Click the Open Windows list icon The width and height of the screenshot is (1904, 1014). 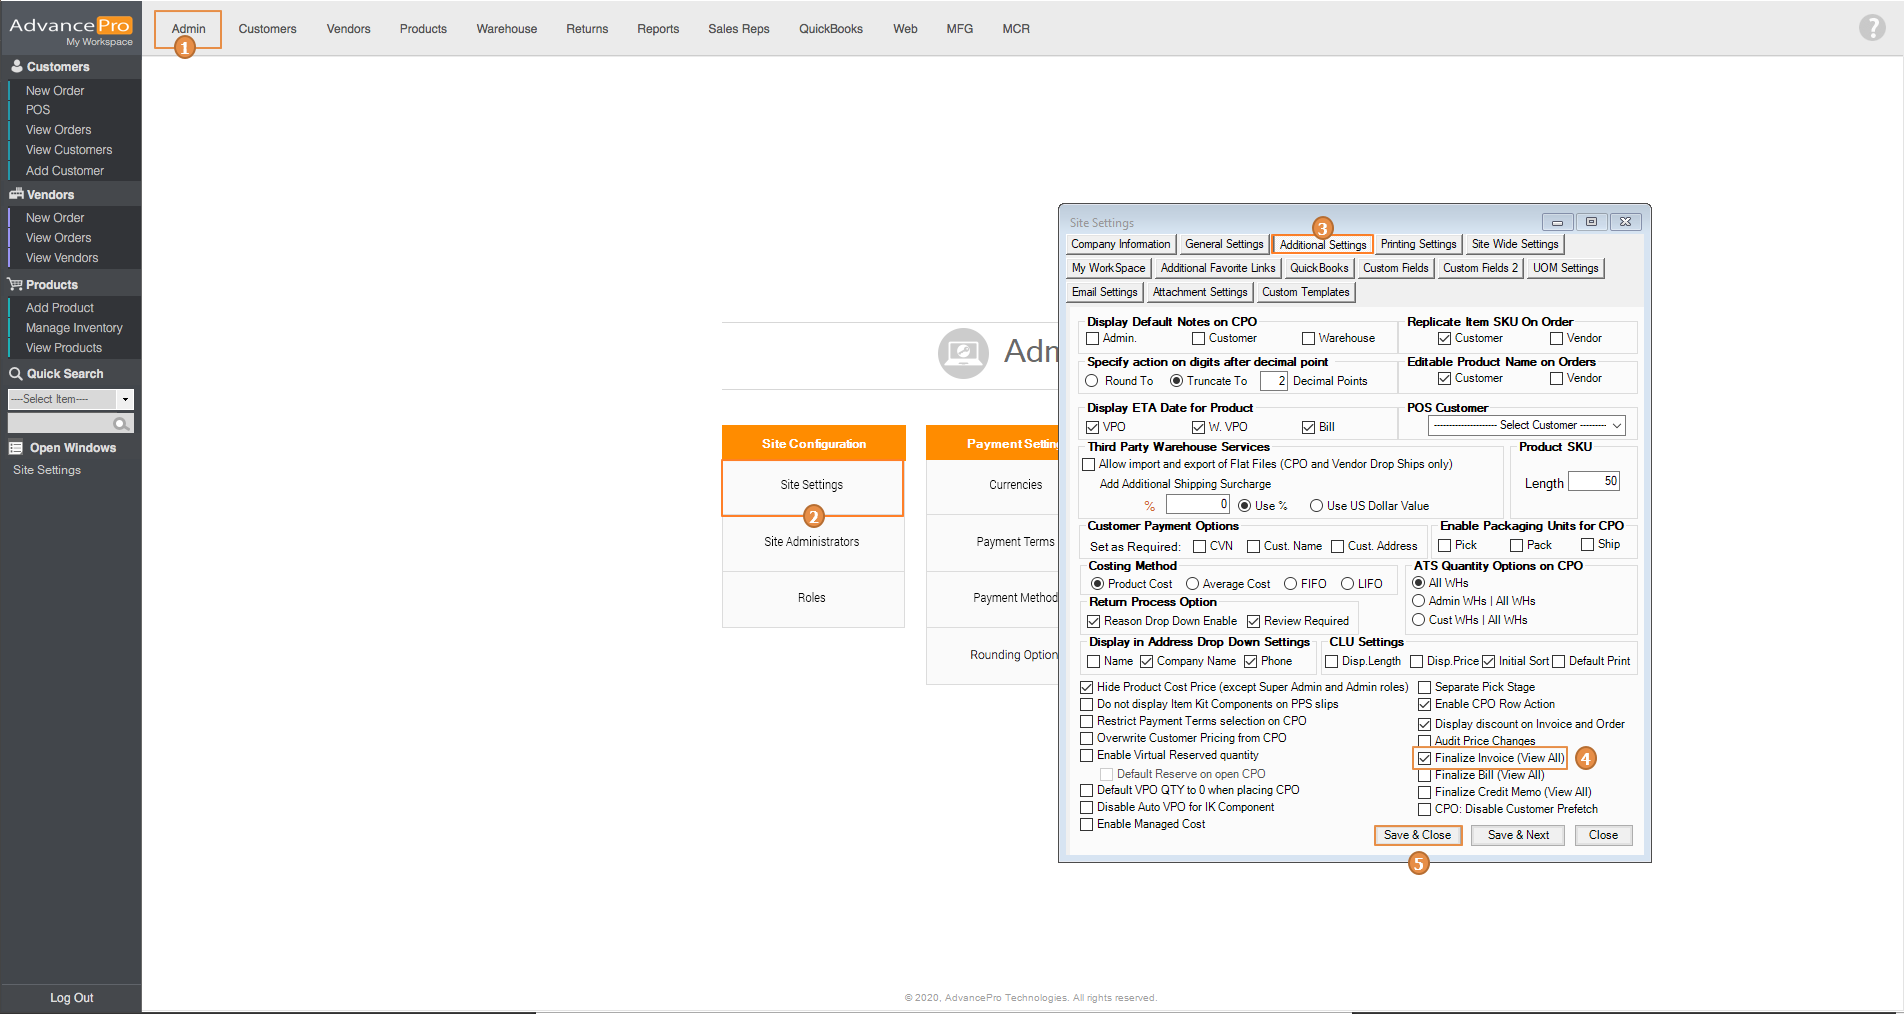point(16,448)
